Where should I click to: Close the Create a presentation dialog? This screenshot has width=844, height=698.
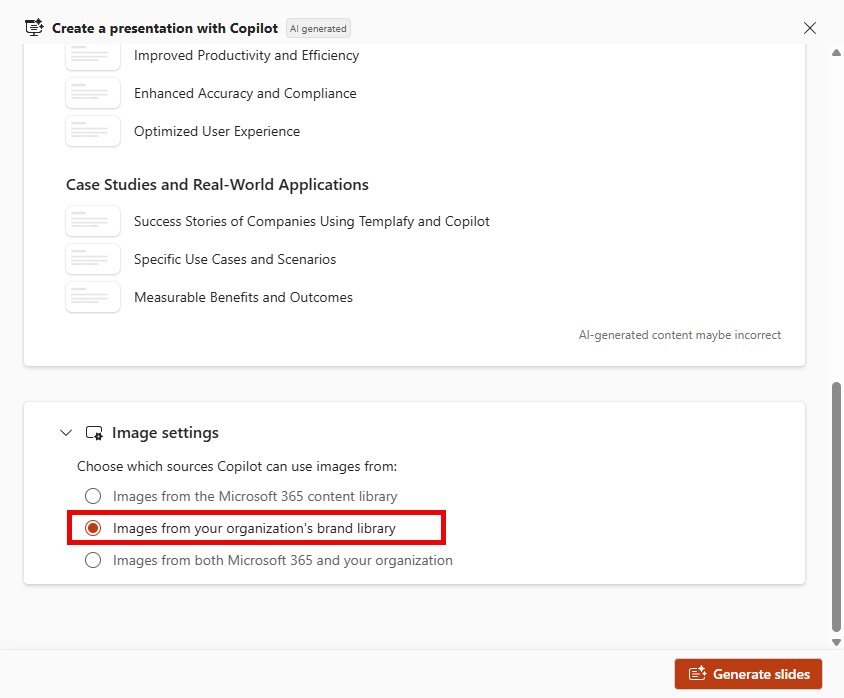tap(810, 28)
